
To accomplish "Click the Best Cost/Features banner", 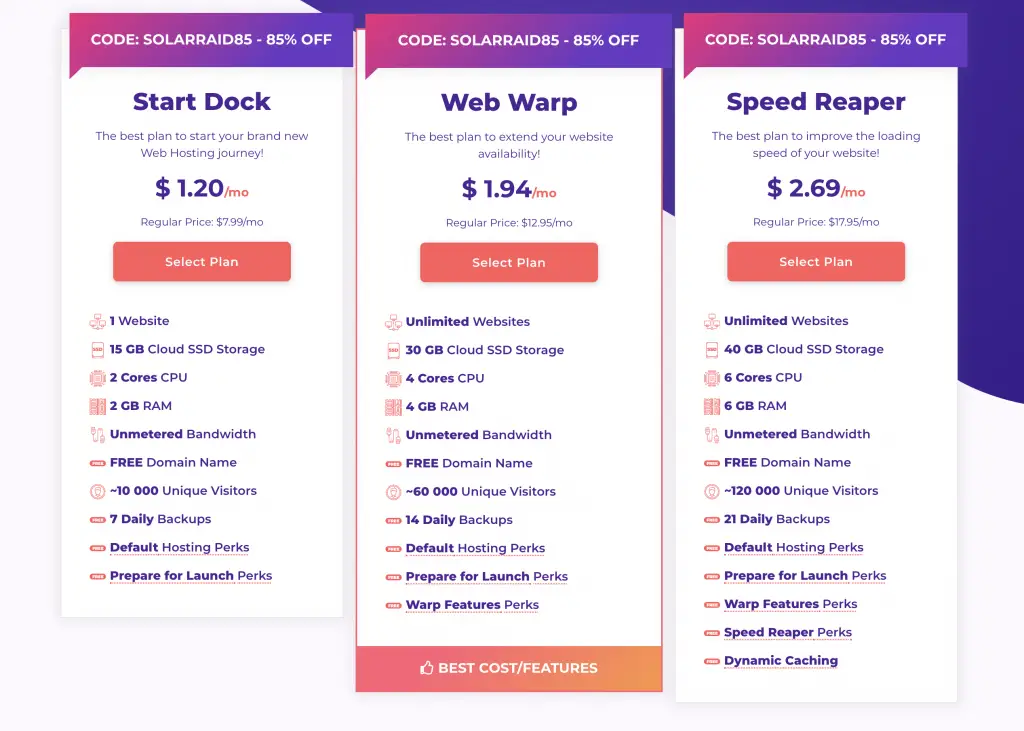I will click(x=509, y=668).
